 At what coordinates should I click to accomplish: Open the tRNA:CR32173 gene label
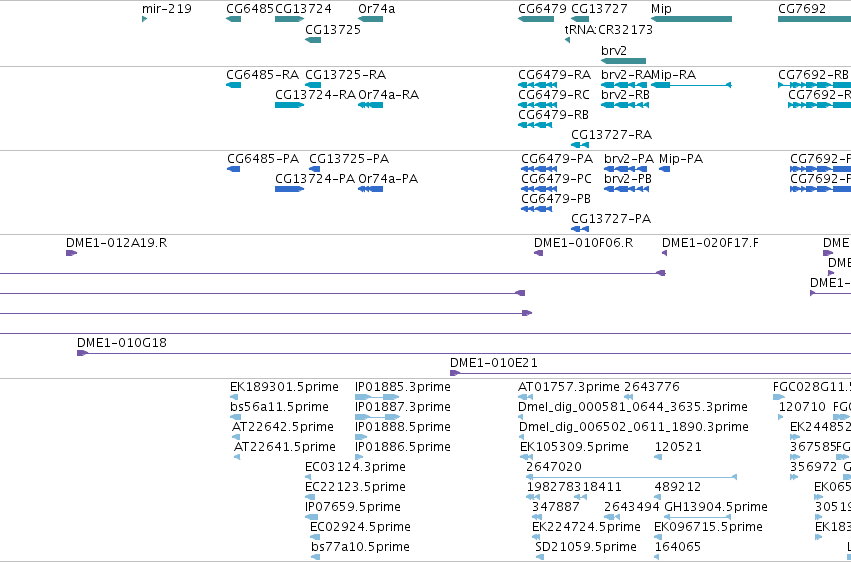(608, 30)
